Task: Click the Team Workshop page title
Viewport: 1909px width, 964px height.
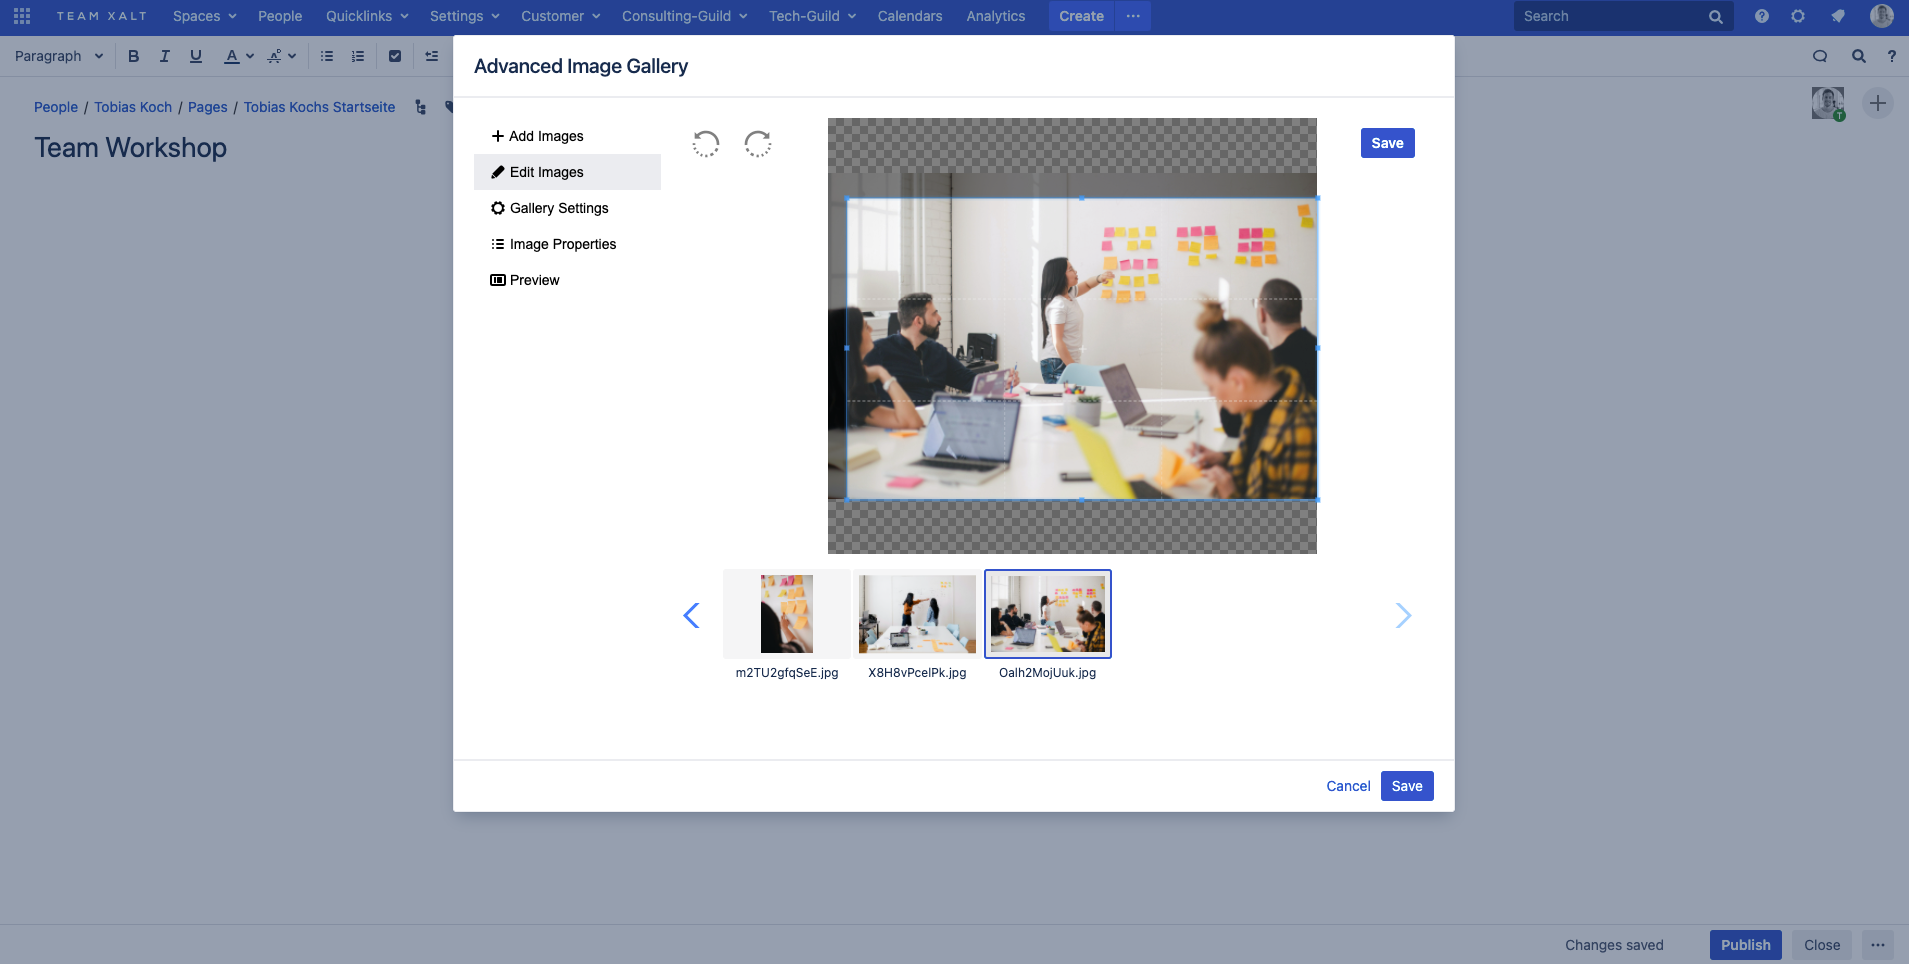Action: (x=131, y=148)
